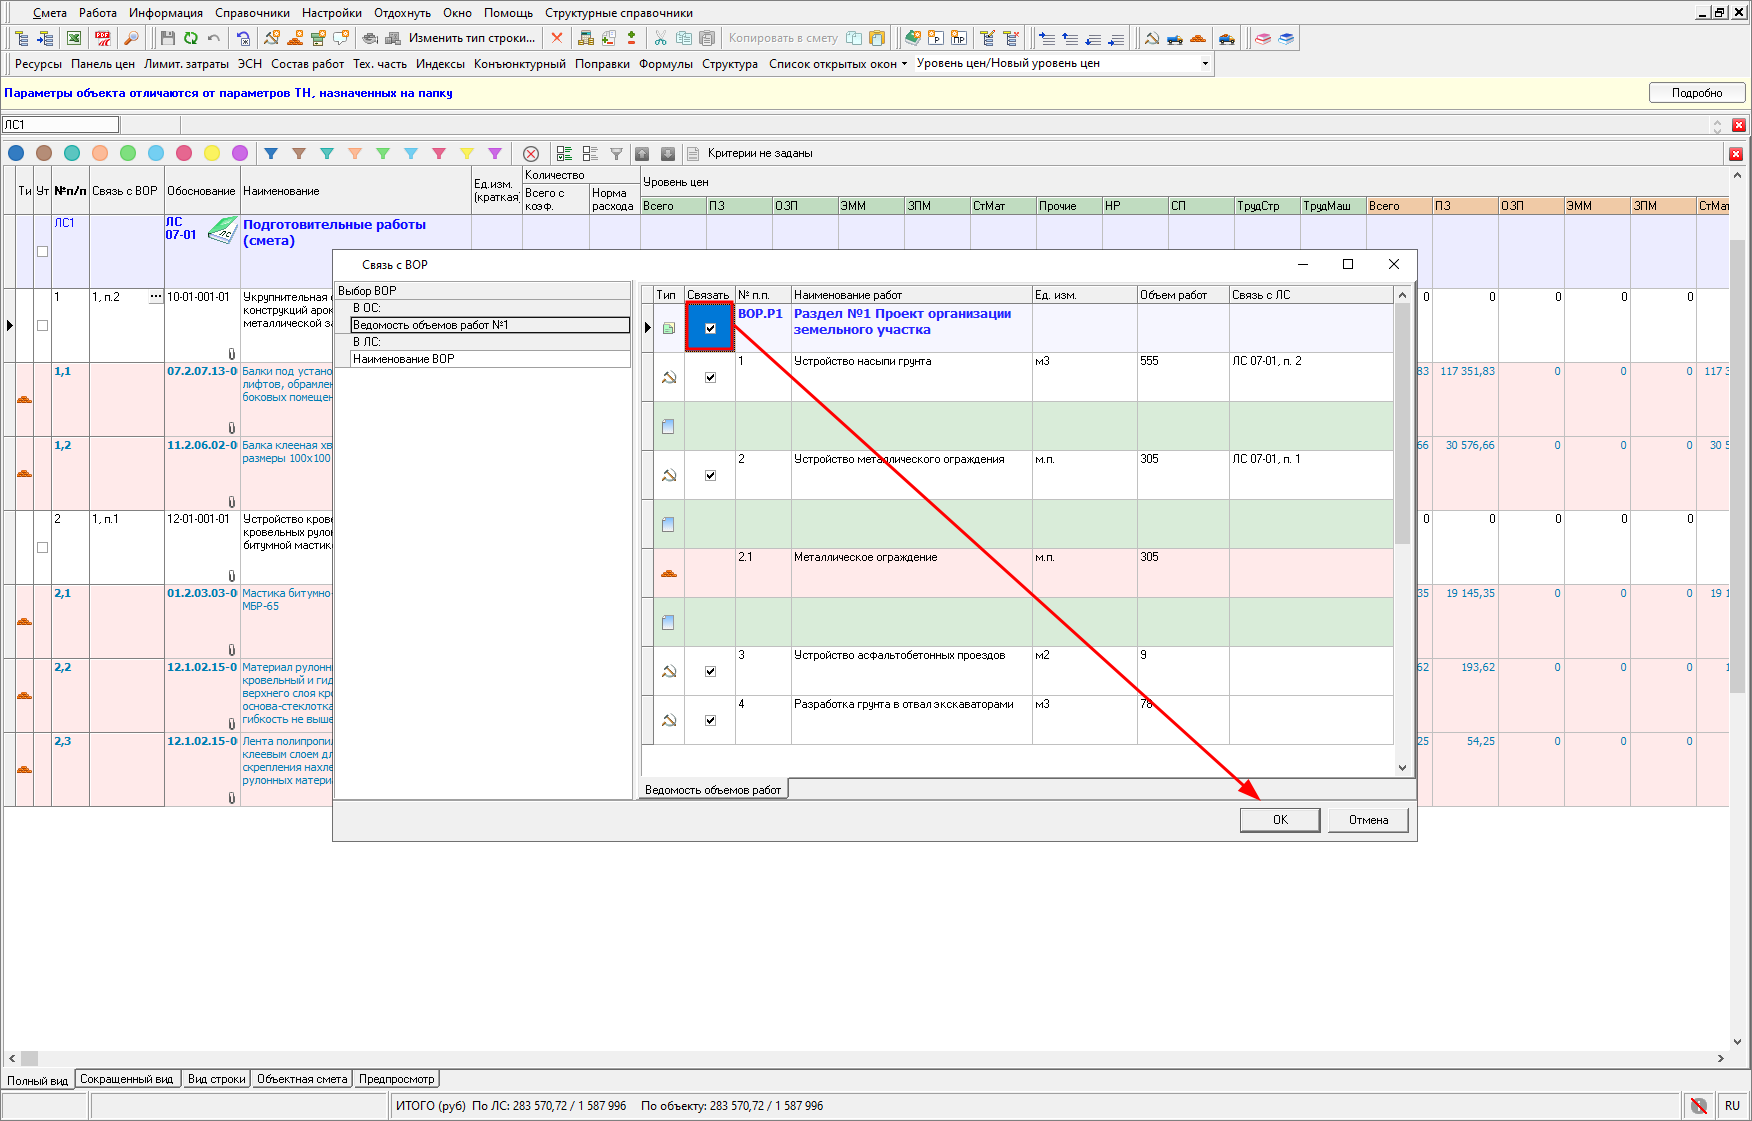Toggle checkbox for 'Устройство асфальтобетонных проездов'
Viewport: 1752px width, 1121px height.
[x=710, y=671]
